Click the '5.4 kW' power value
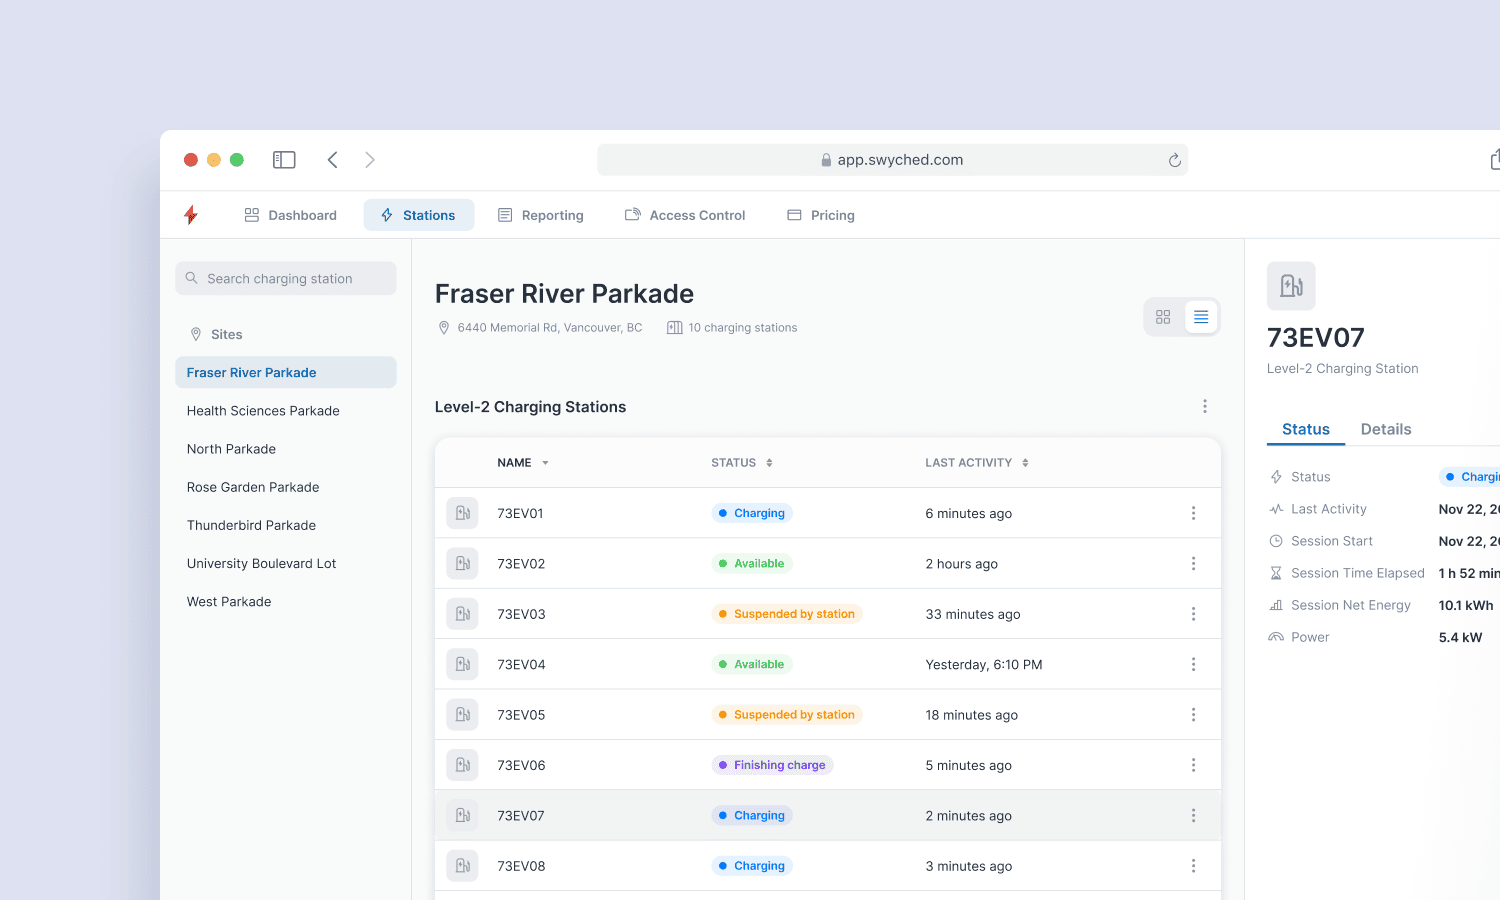Screen dimensions: 1500x900 pyautogui.click(x=1461, y=637)
